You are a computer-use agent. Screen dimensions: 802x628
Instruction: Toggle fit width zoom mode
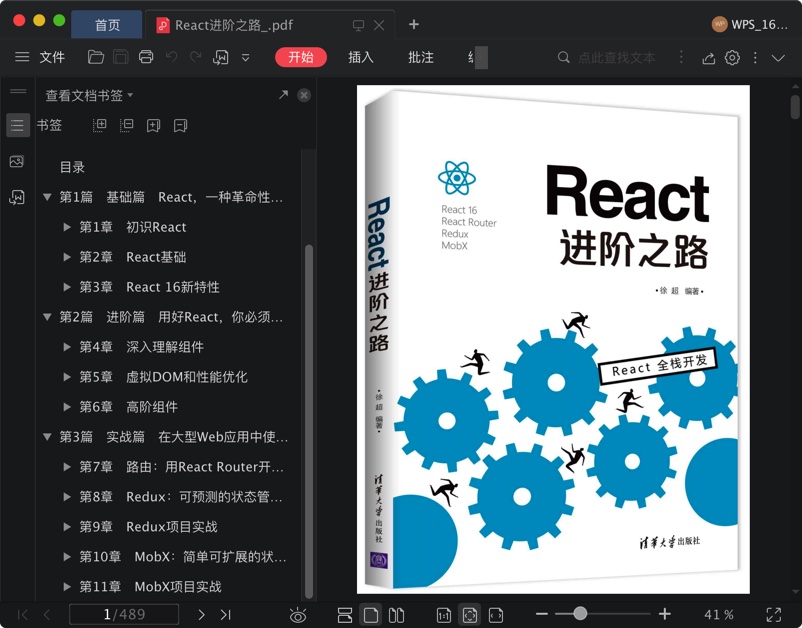[496, 615]
